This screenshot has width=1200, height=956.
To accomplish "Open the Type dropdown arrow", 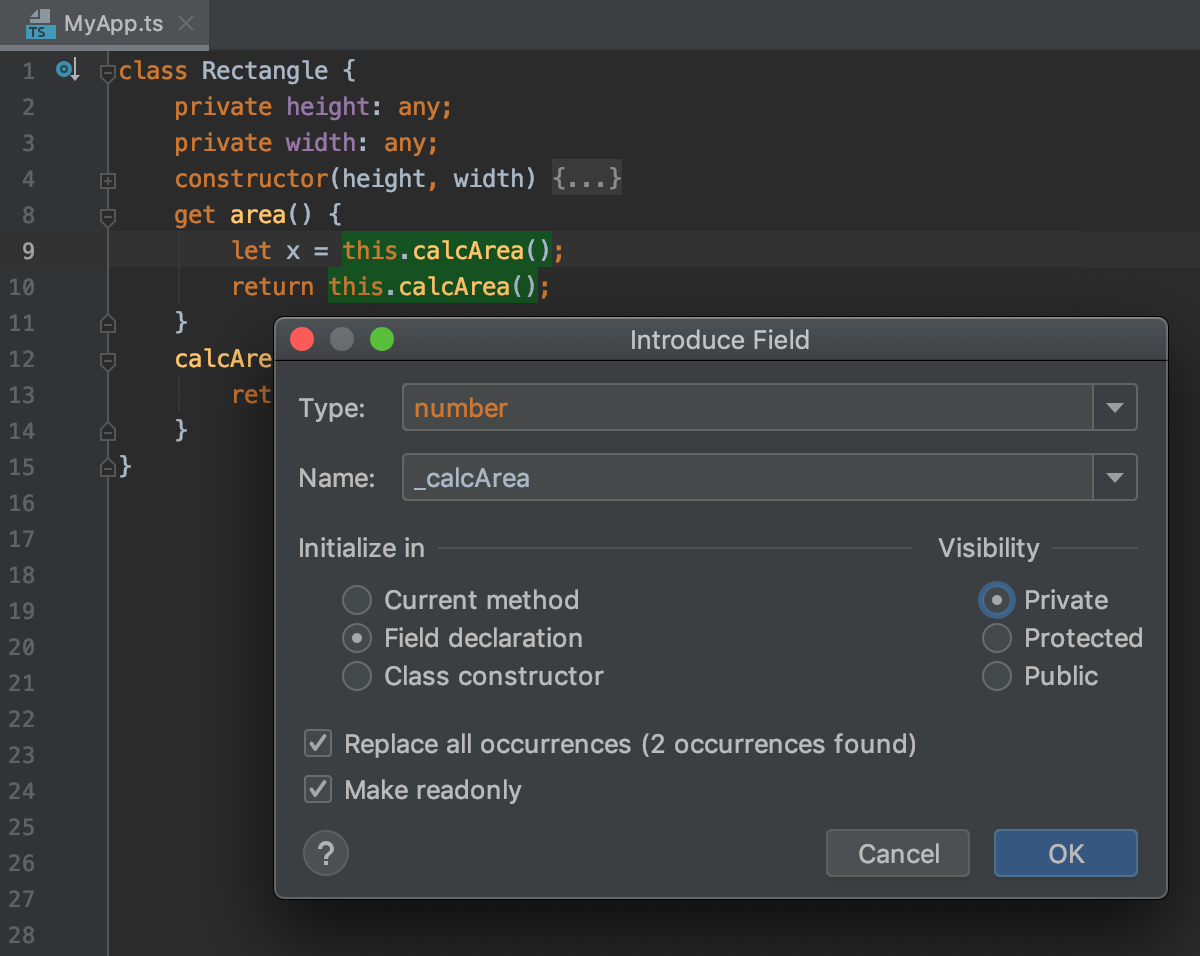I will [1115, 407].
